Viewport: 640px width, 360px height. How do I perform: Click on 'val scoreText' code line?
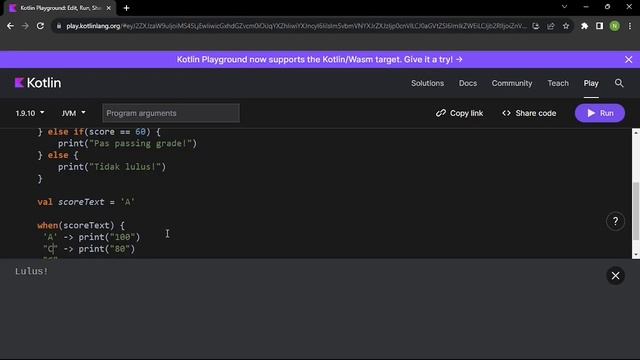point(86,202)
